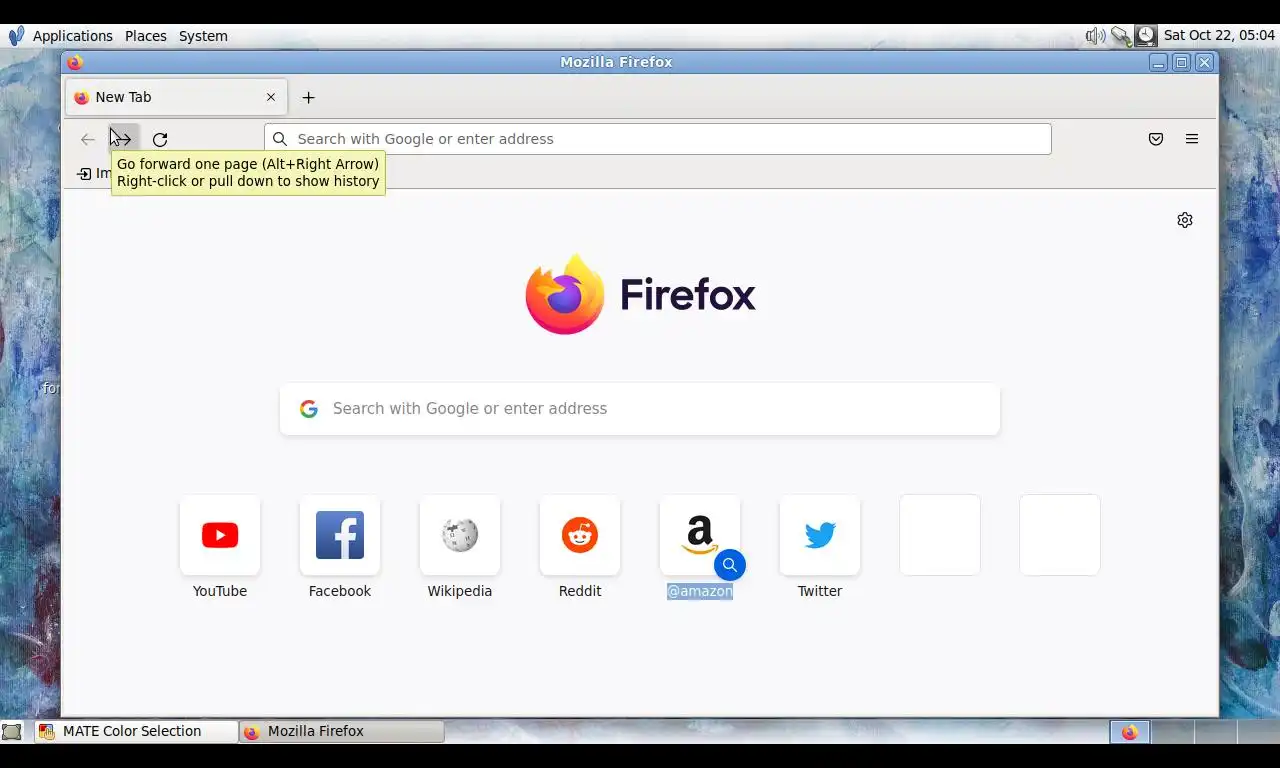1280x768 pixels.
Task: Click the Google logo in search box
Action: click(309, 409)
